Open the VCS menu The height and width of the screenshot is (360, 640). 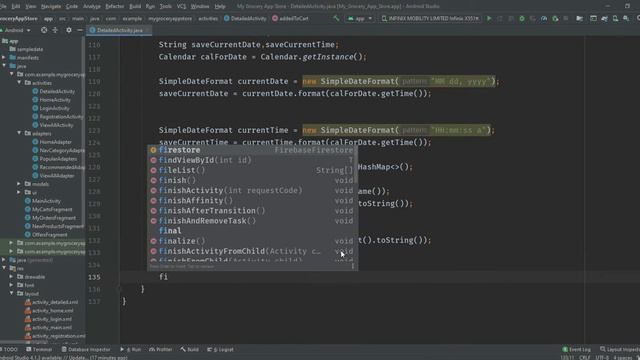(x=181, y=7)
